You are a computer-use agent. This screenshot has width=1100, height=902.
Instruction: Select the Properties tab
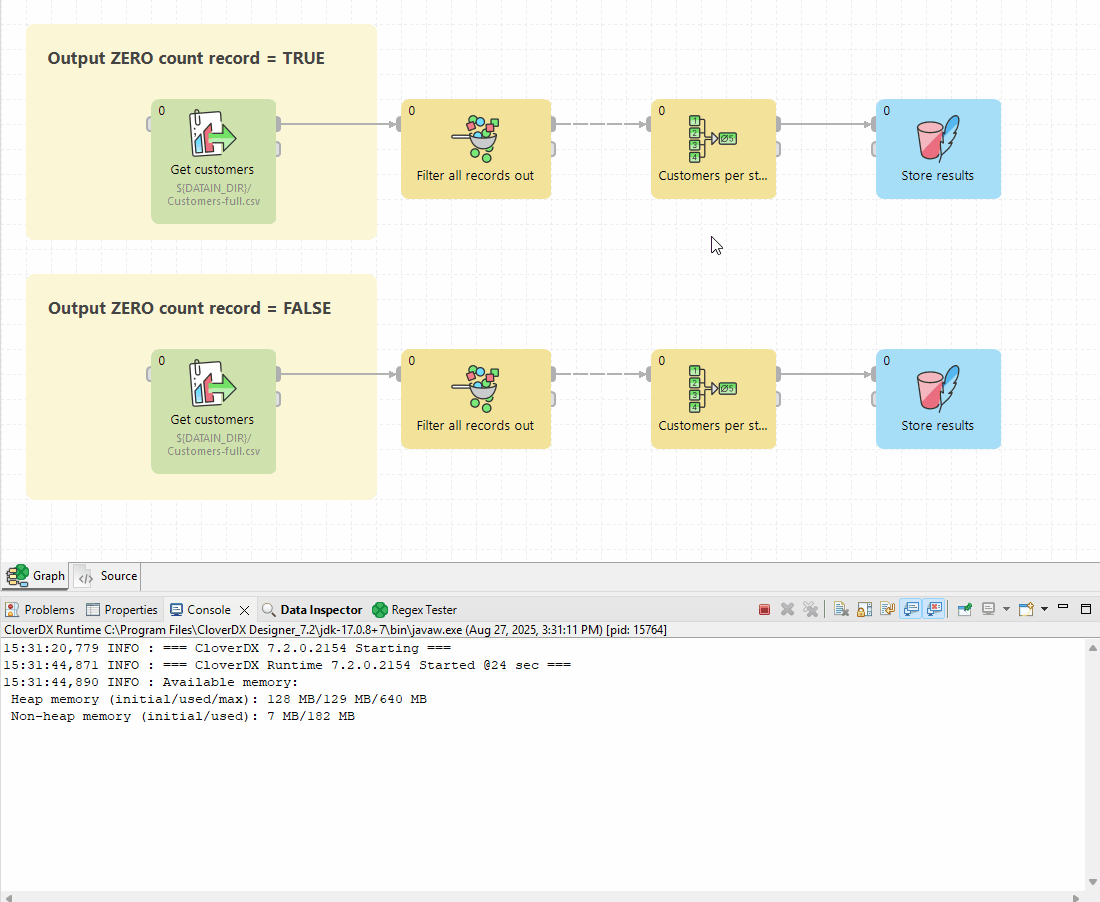122,610
